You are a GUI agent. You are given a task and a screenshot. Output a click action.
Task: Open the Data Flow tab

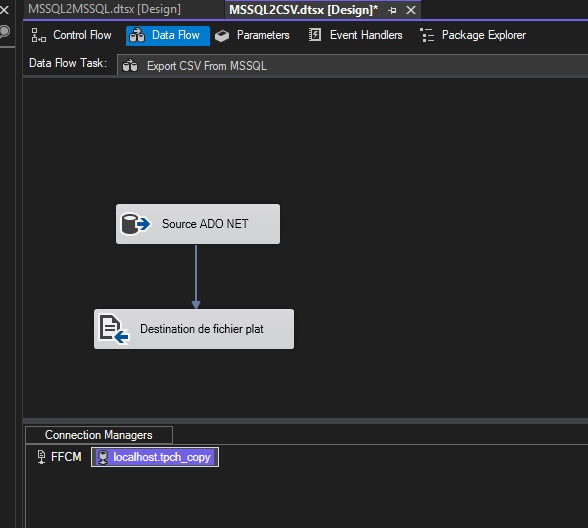(x=168, y=36)
